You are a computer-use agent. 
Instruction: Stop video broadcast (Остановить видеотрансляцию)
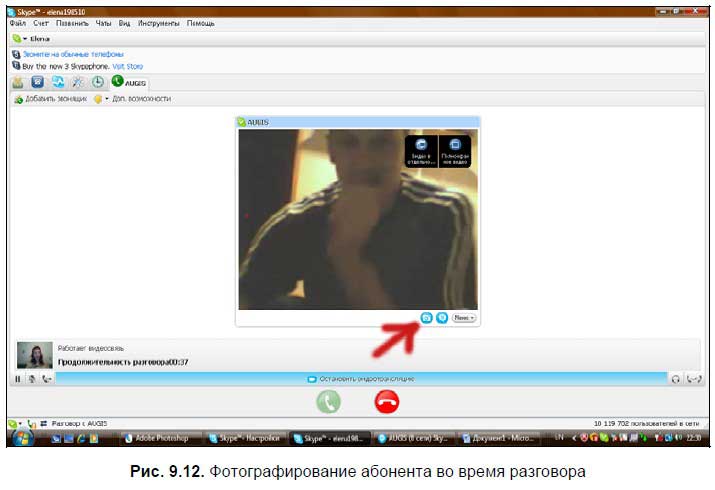[x=360, y=379]
